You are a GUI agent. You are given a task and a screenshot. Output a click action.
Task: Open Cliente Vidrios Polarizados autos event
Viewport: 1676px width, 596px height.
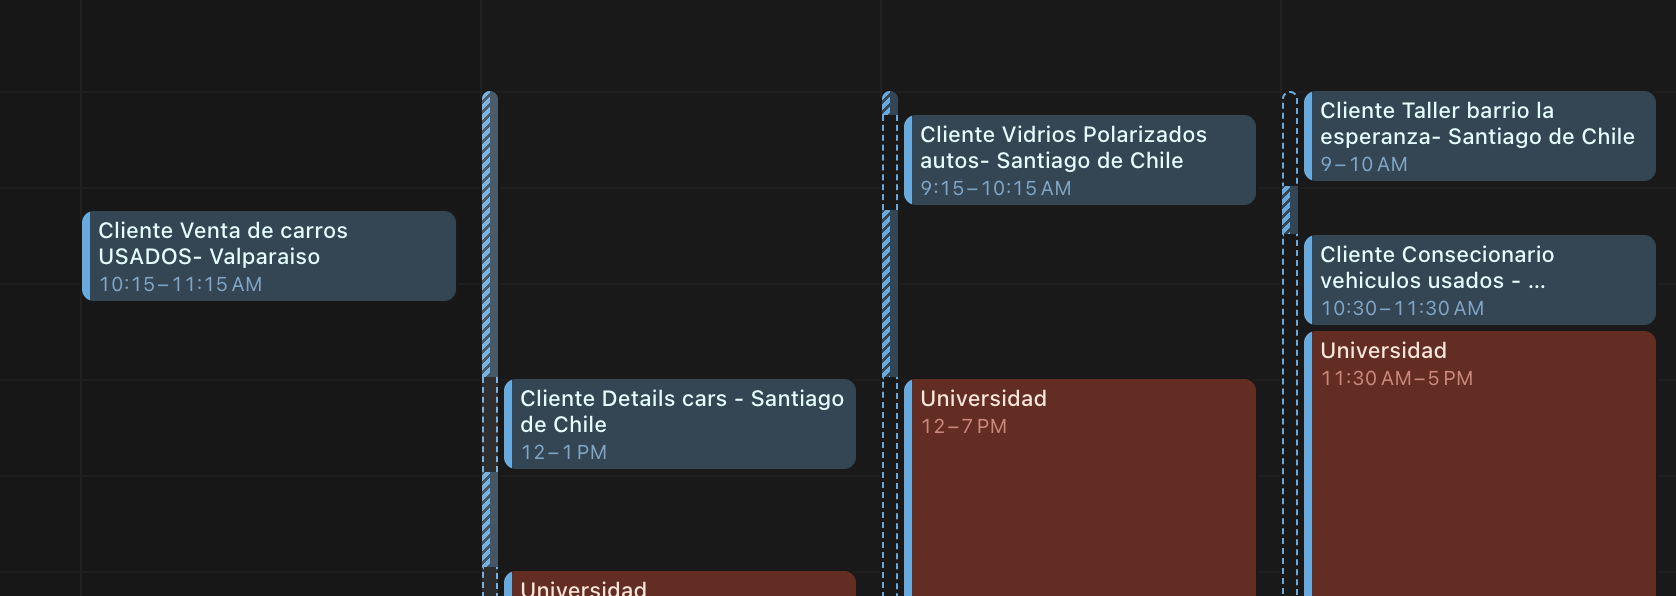[1080, 148]
